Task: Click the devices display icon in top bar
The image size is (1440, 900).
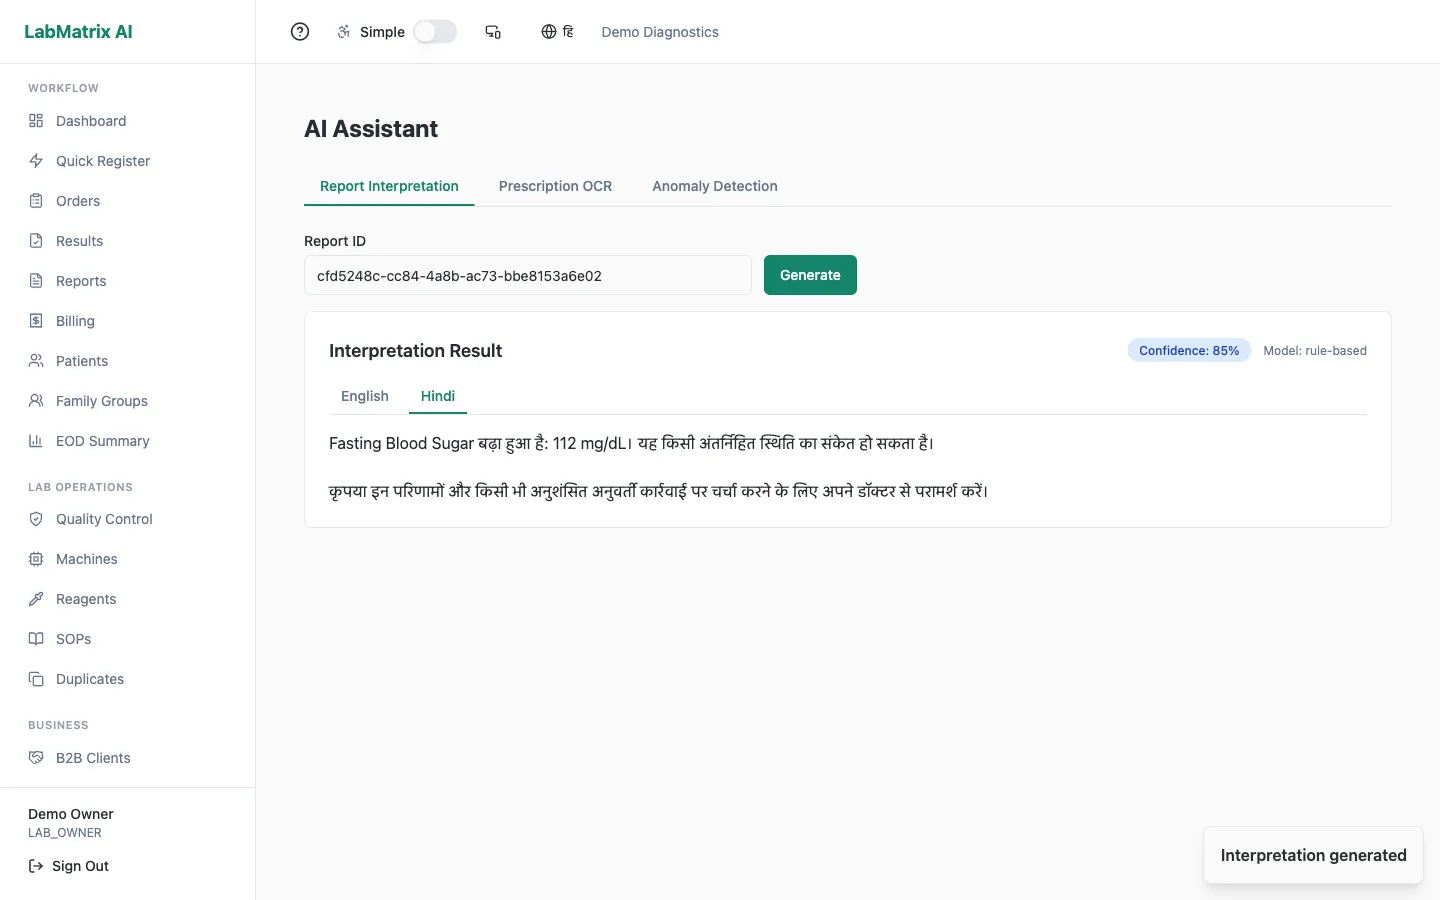Action: [x=493, y=32]
